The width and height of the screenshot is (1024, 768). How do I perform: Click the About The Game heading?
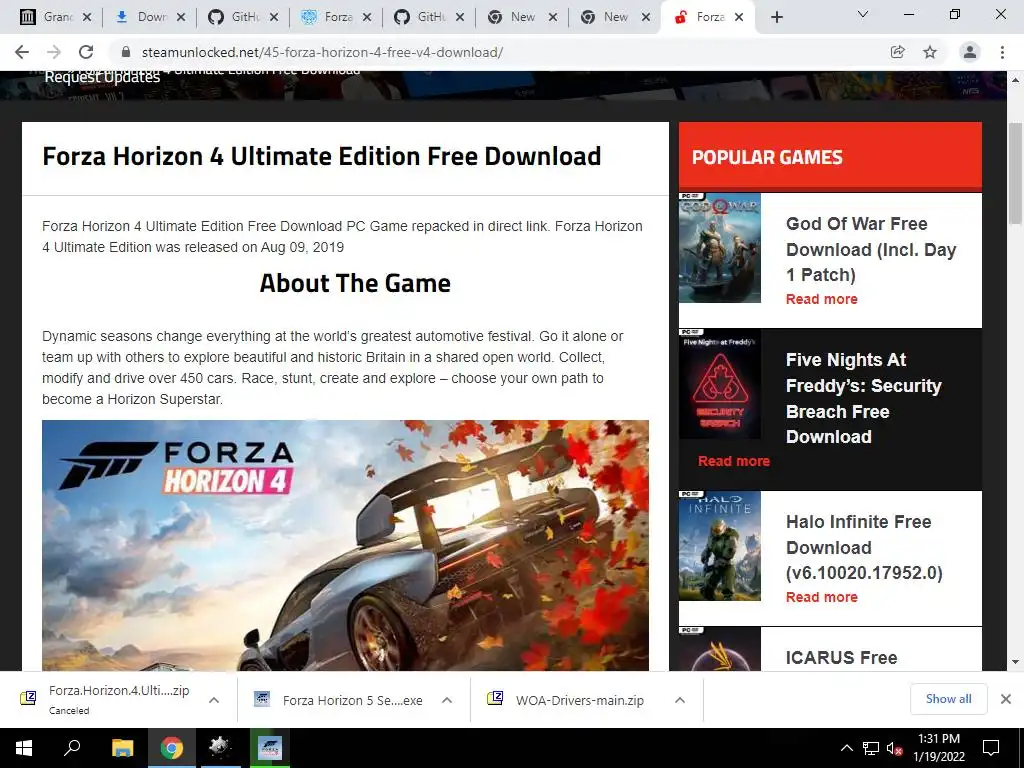[355, 283]
